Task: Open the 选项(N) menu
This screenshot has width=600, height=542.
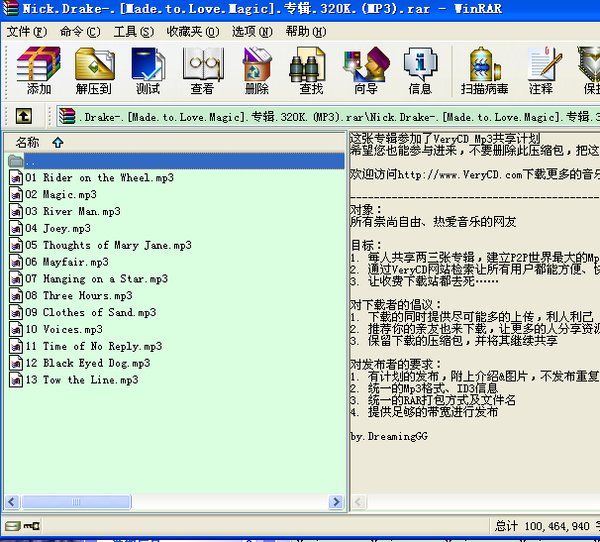Action: pos(252,31)
